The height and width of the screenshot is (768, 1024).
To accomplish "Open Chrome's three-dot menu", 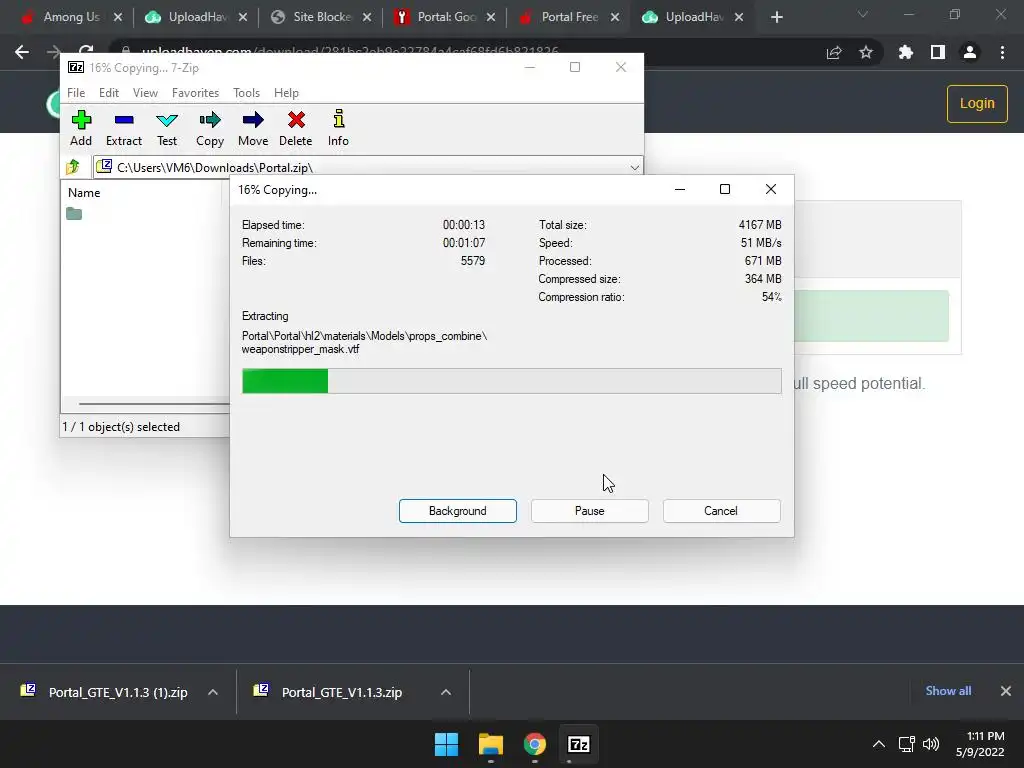I will tap(1002, 52).
